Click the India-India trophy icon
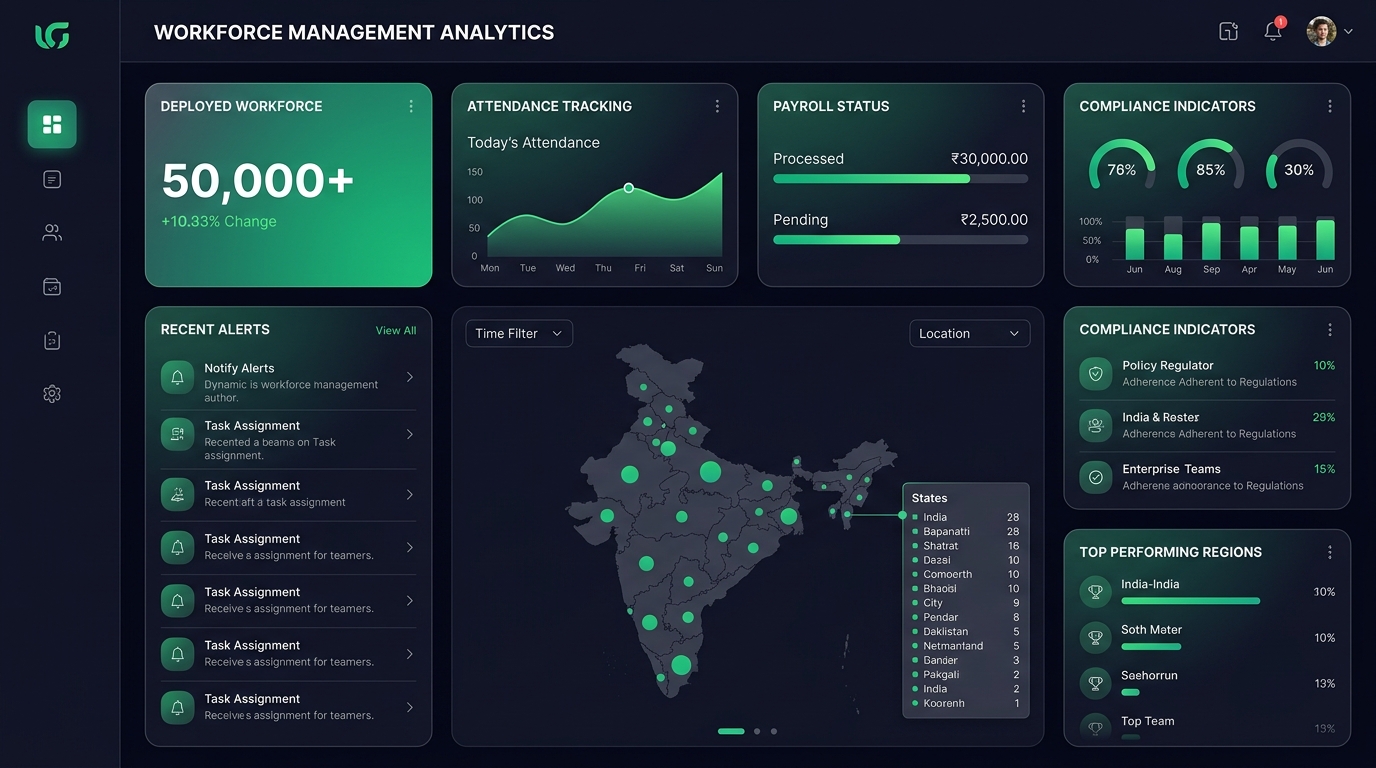1376x768 pixels. pyautogui.click(x=1096, y=592)
